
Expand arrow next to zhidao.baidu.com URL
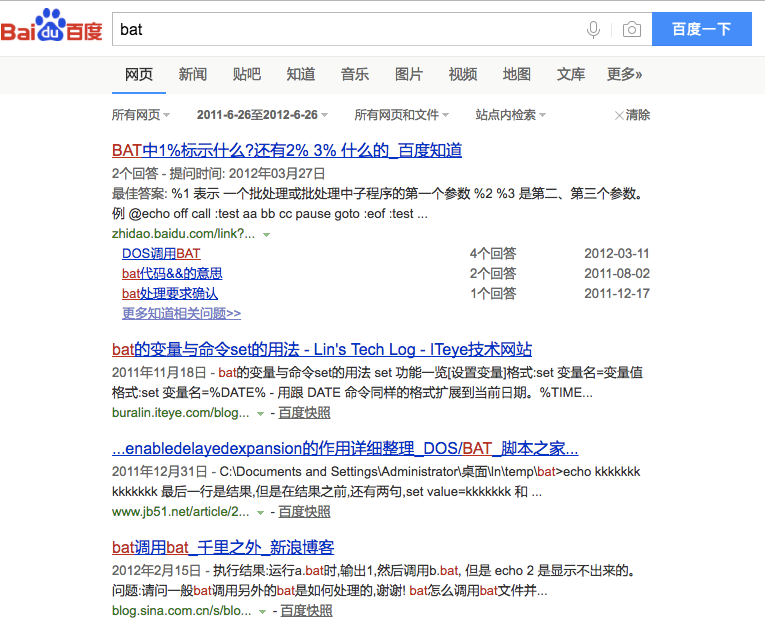click(267, 234)
